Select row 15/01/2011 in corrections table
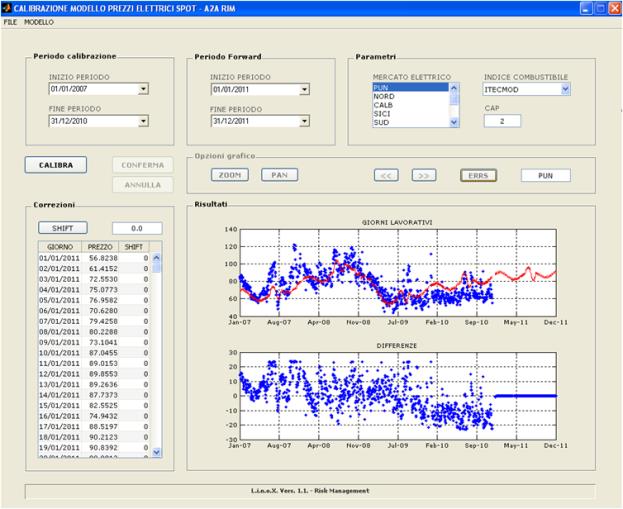The image size is (623, 509). pyautogui.click(x=94, y=406)
